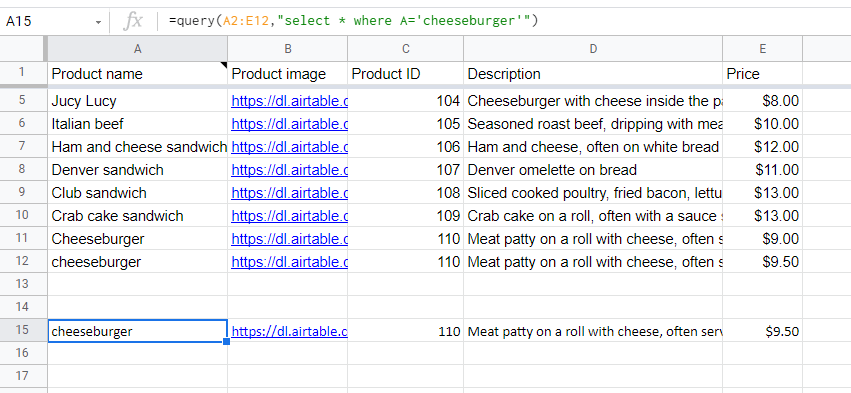851x393 pixels.
Task: Select row 15 header
Action: (22, 330)
